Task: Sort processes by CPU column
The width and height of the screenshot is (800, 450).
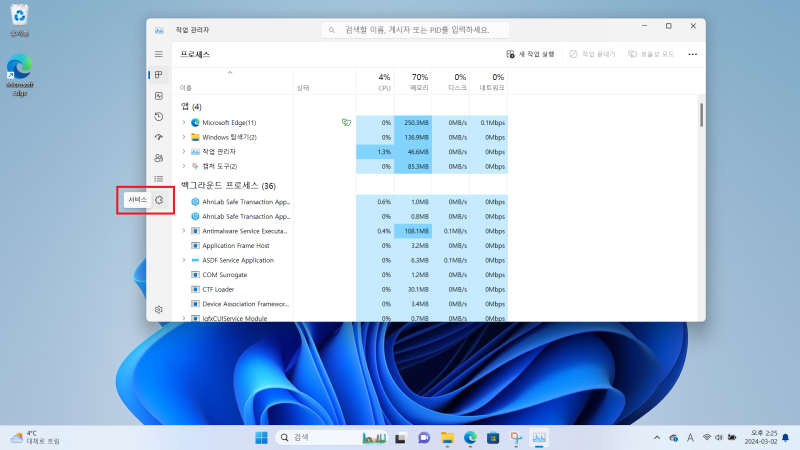Action: tap(375, 82)
